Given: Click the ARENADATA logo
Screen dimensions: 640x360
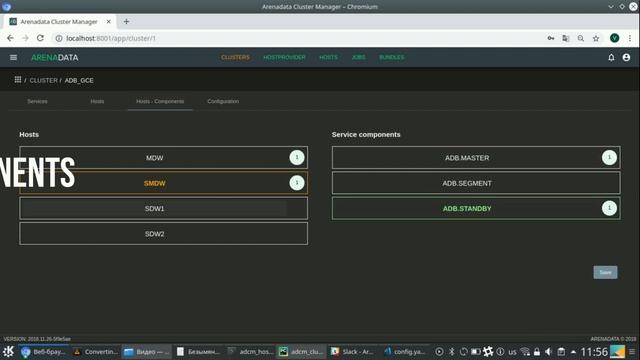Looking at the screenshot, I should tap(55, 58).
